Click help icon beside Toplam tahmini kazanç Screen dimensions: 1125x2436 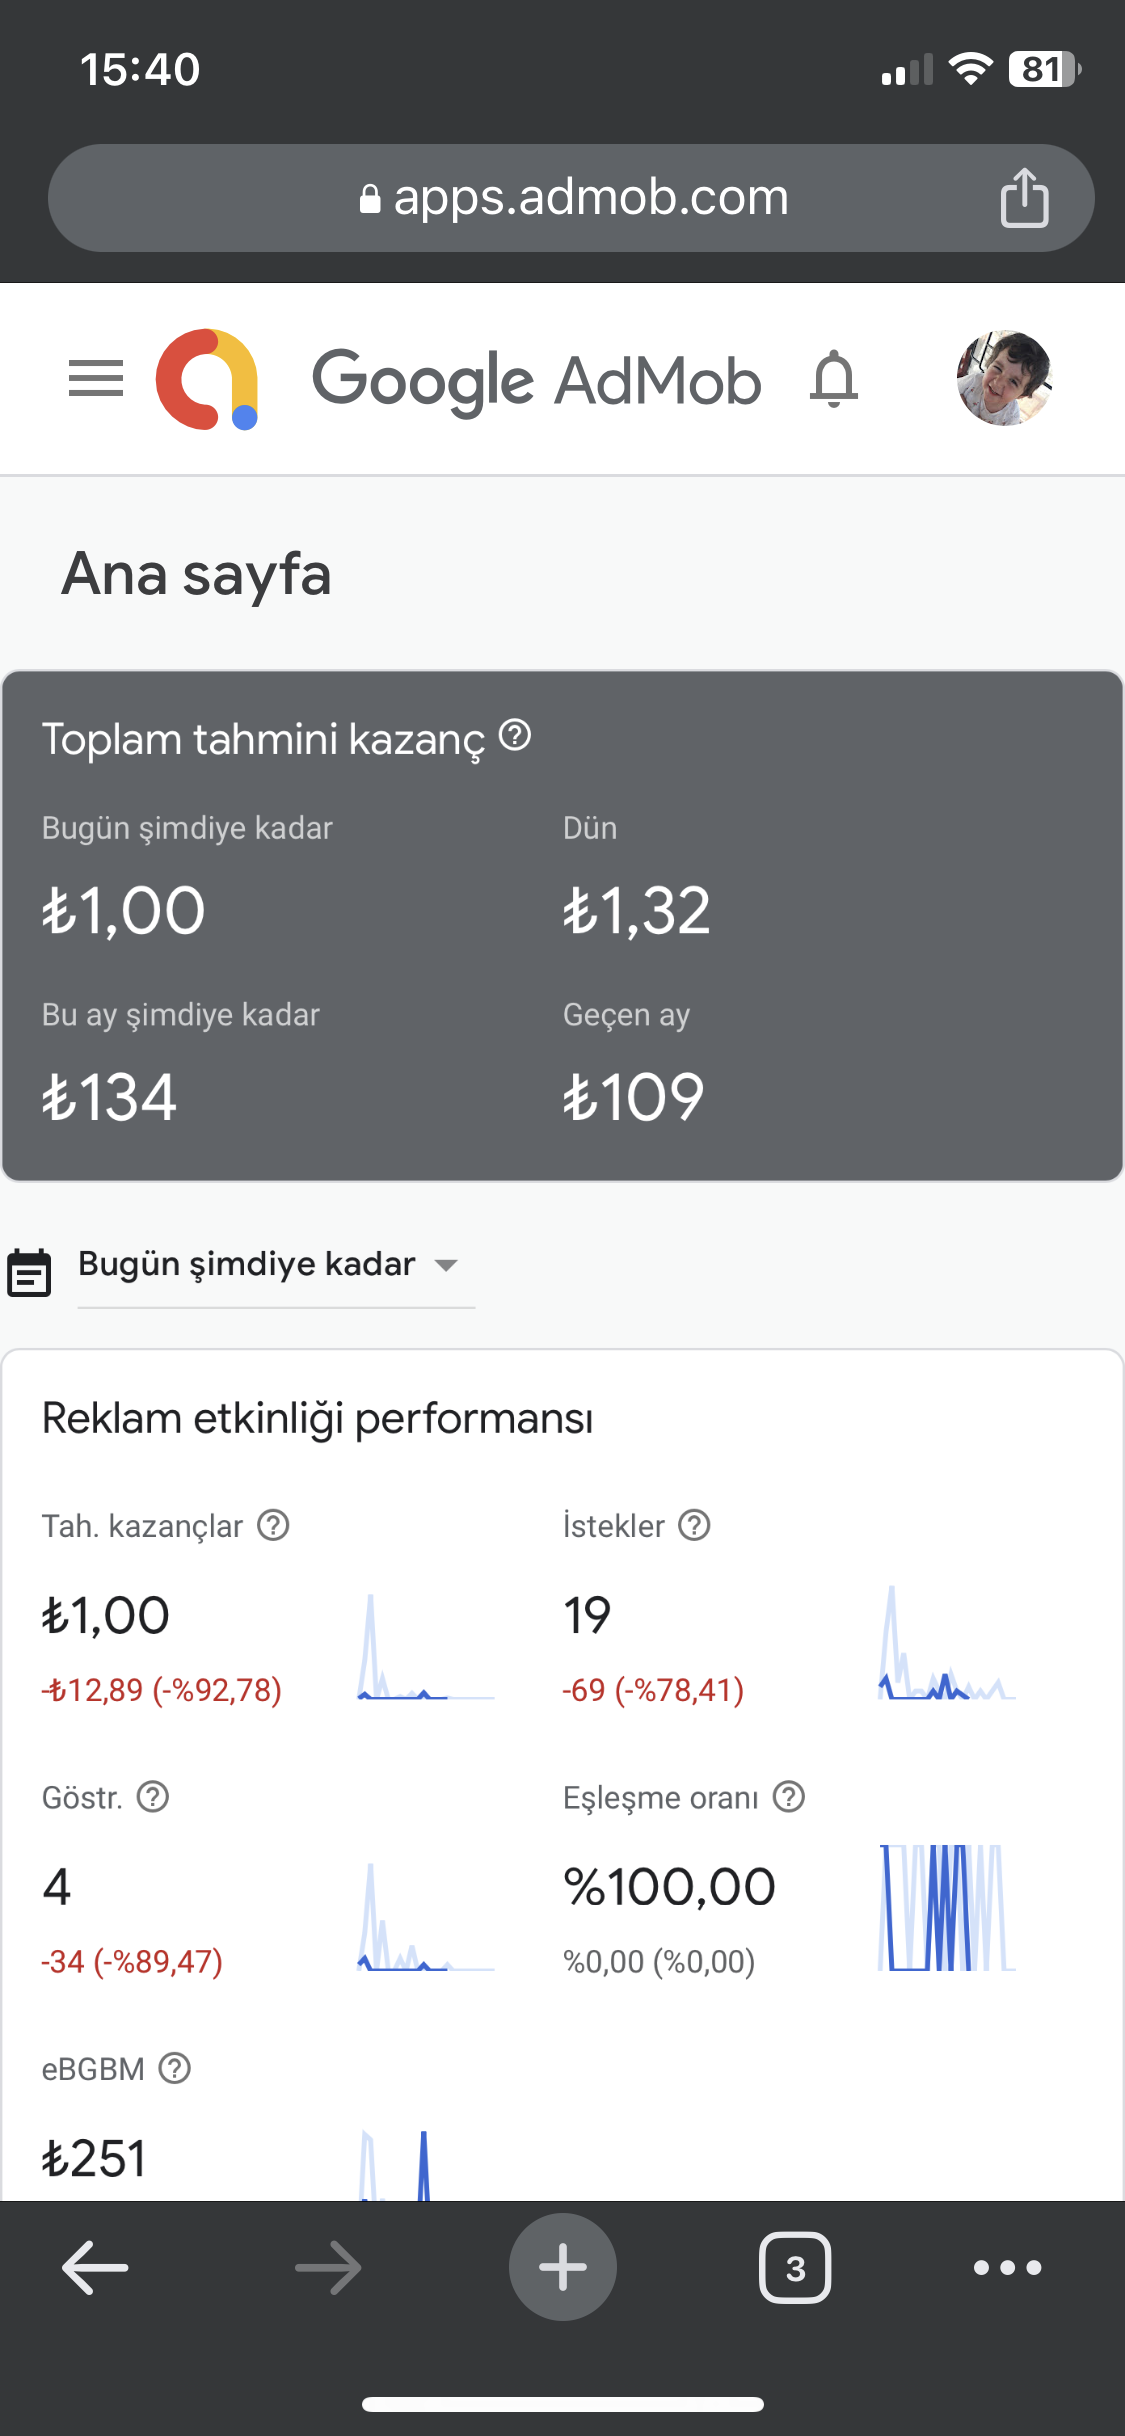[x=515, y=735]
